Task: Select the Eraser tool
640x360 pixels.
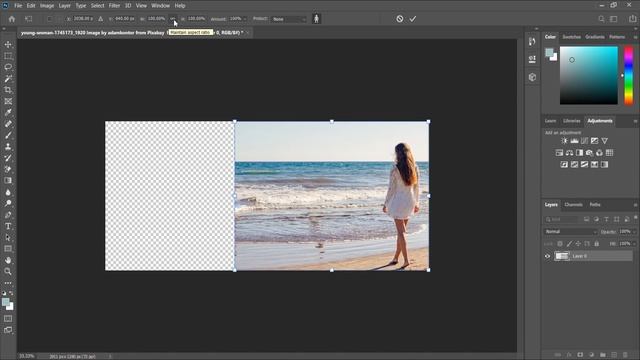Action: click(x=8, y=169)
